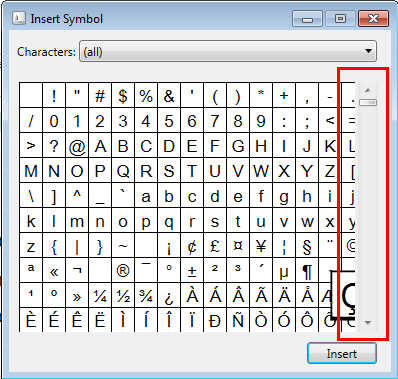Select the one quarter ¼ symbol
This screenshot has height=379, width=398.
[100, 296]
